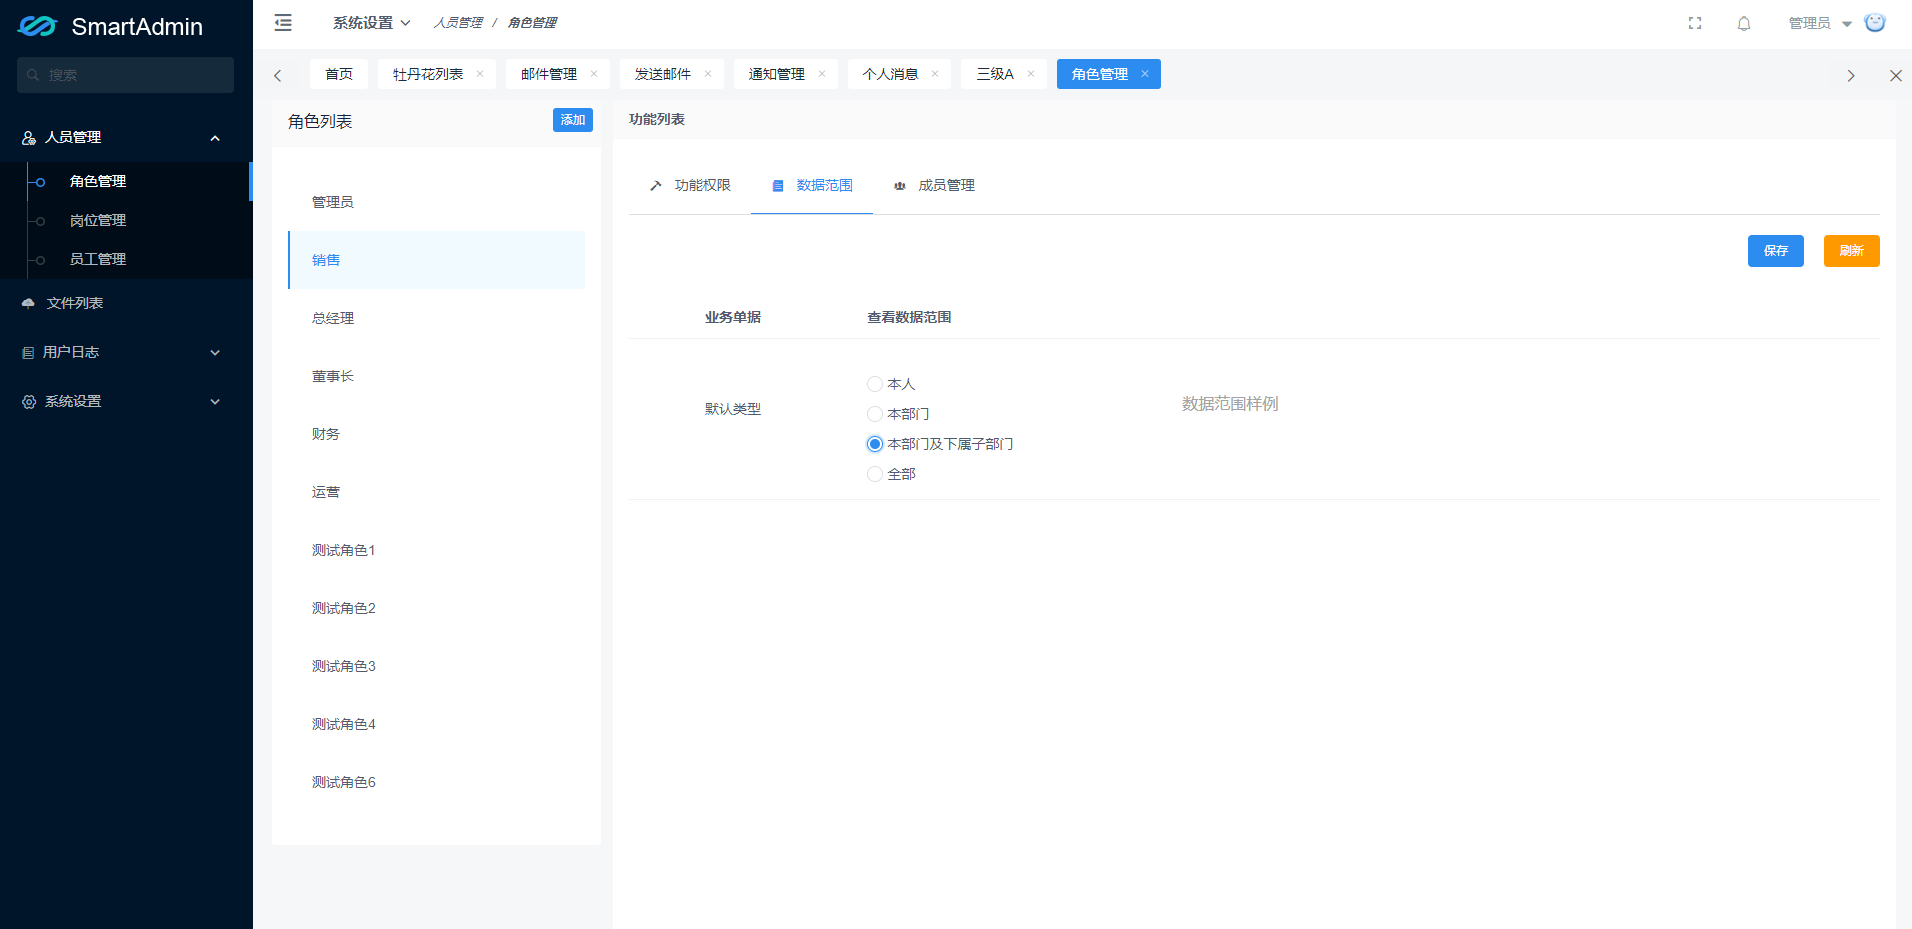Select the 本部门 radio option
Image resolution: width=1912 pixels, height=929 pixels.
(875, 414)
